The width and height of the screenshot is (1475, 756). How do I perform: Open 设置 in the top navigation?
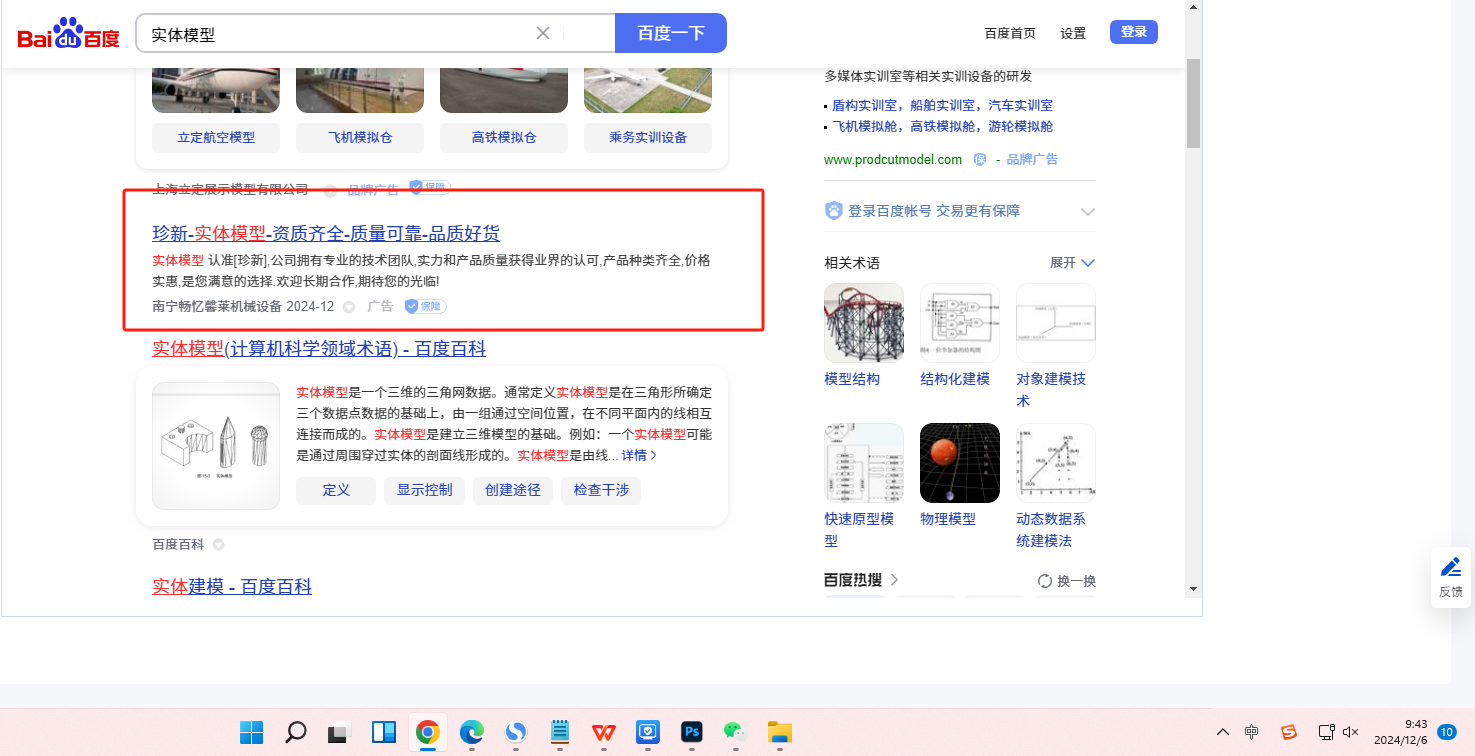coord(1073,33)
